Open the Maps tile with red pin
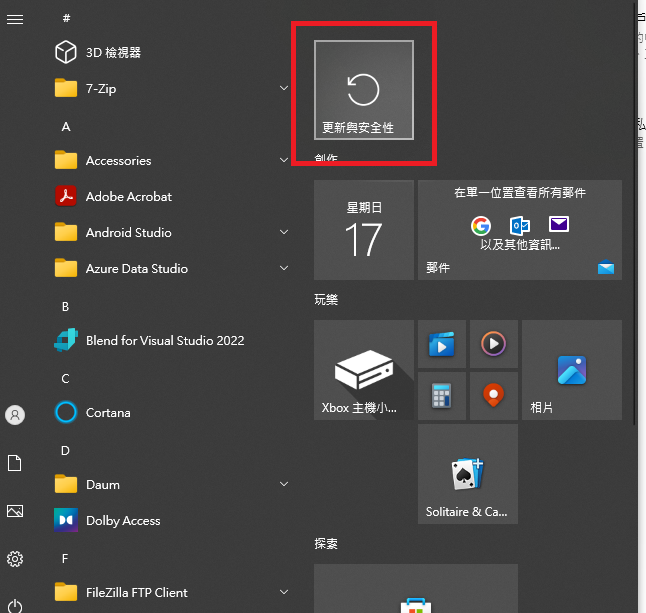Screen dimensions: 646x613 click(494, 396)
